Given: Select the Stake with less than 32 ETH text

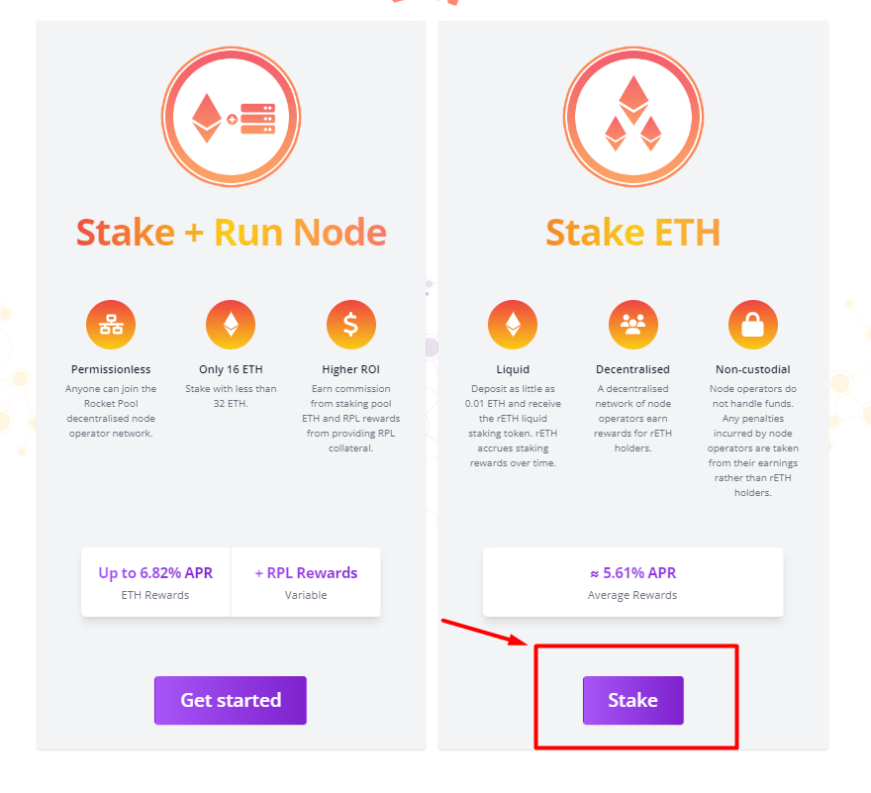Looking at the screenshot, I should 230,396.
